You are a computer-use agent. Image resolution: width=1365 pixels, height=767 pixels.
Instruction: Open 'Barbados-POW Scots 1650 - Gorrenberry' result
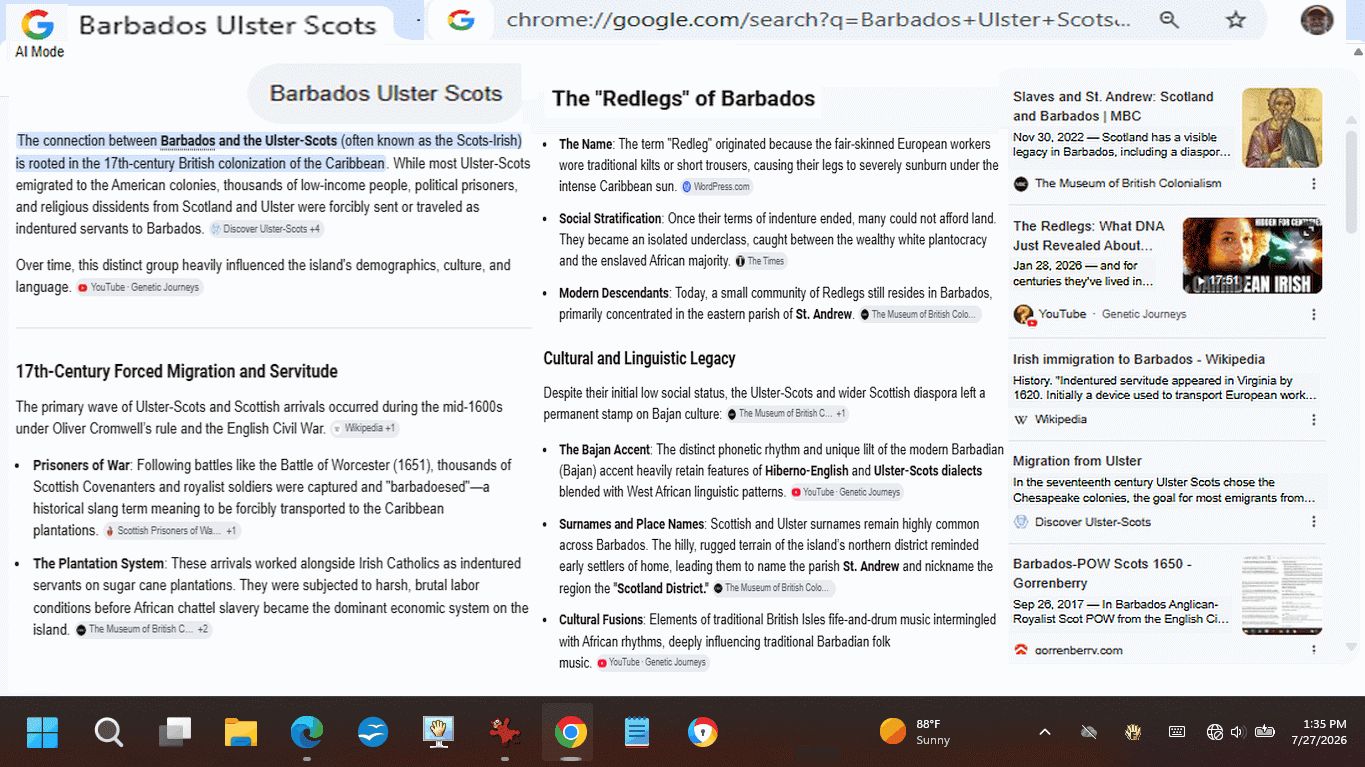click(1102, 573)
